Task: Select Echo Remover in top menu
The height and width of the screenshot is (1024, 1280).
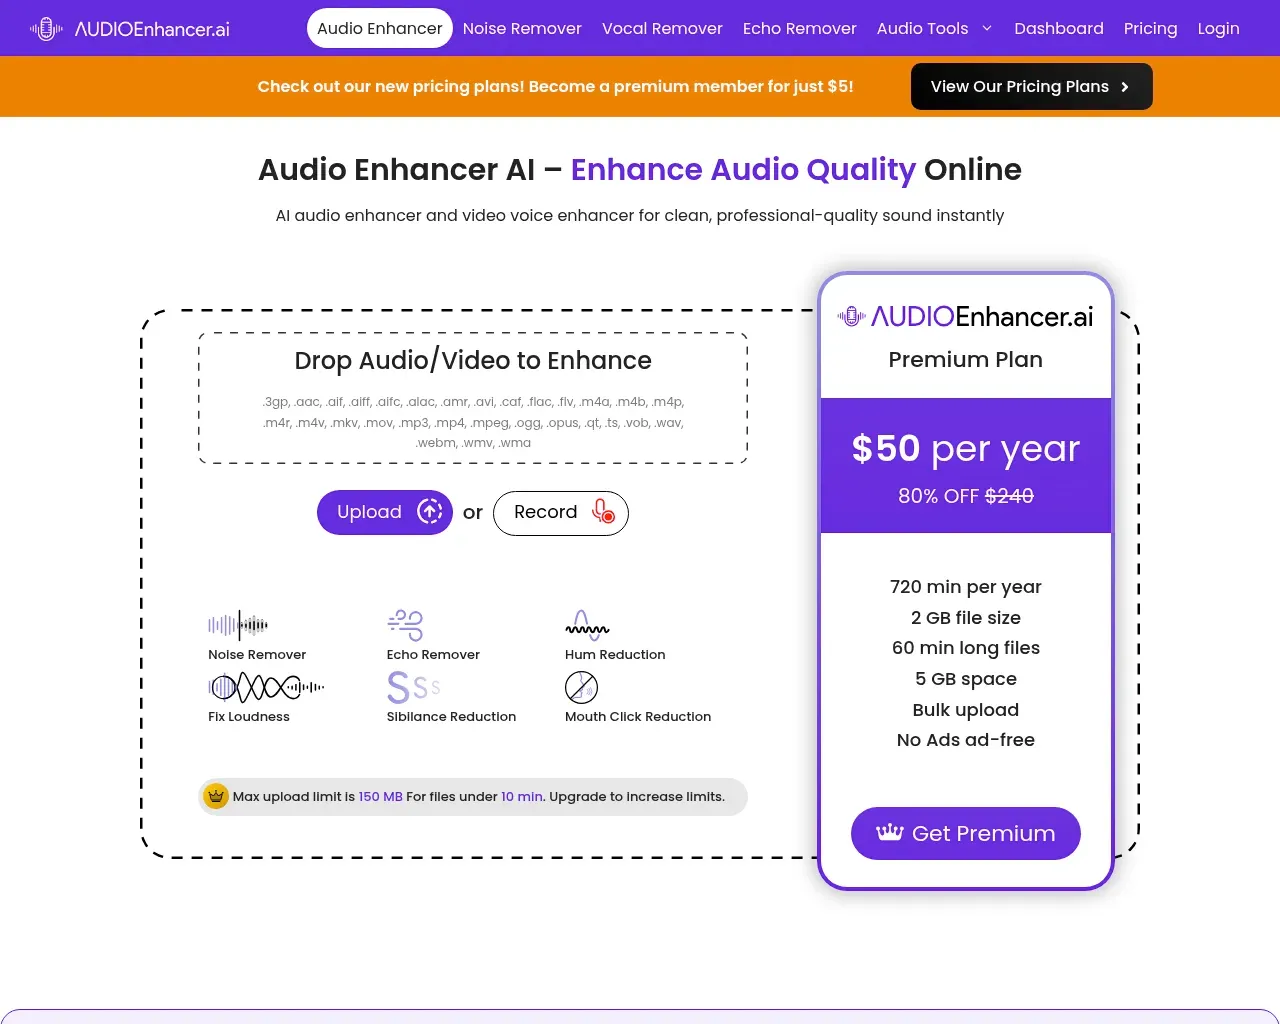Action: pyautogui.click(x=800, y=28)
